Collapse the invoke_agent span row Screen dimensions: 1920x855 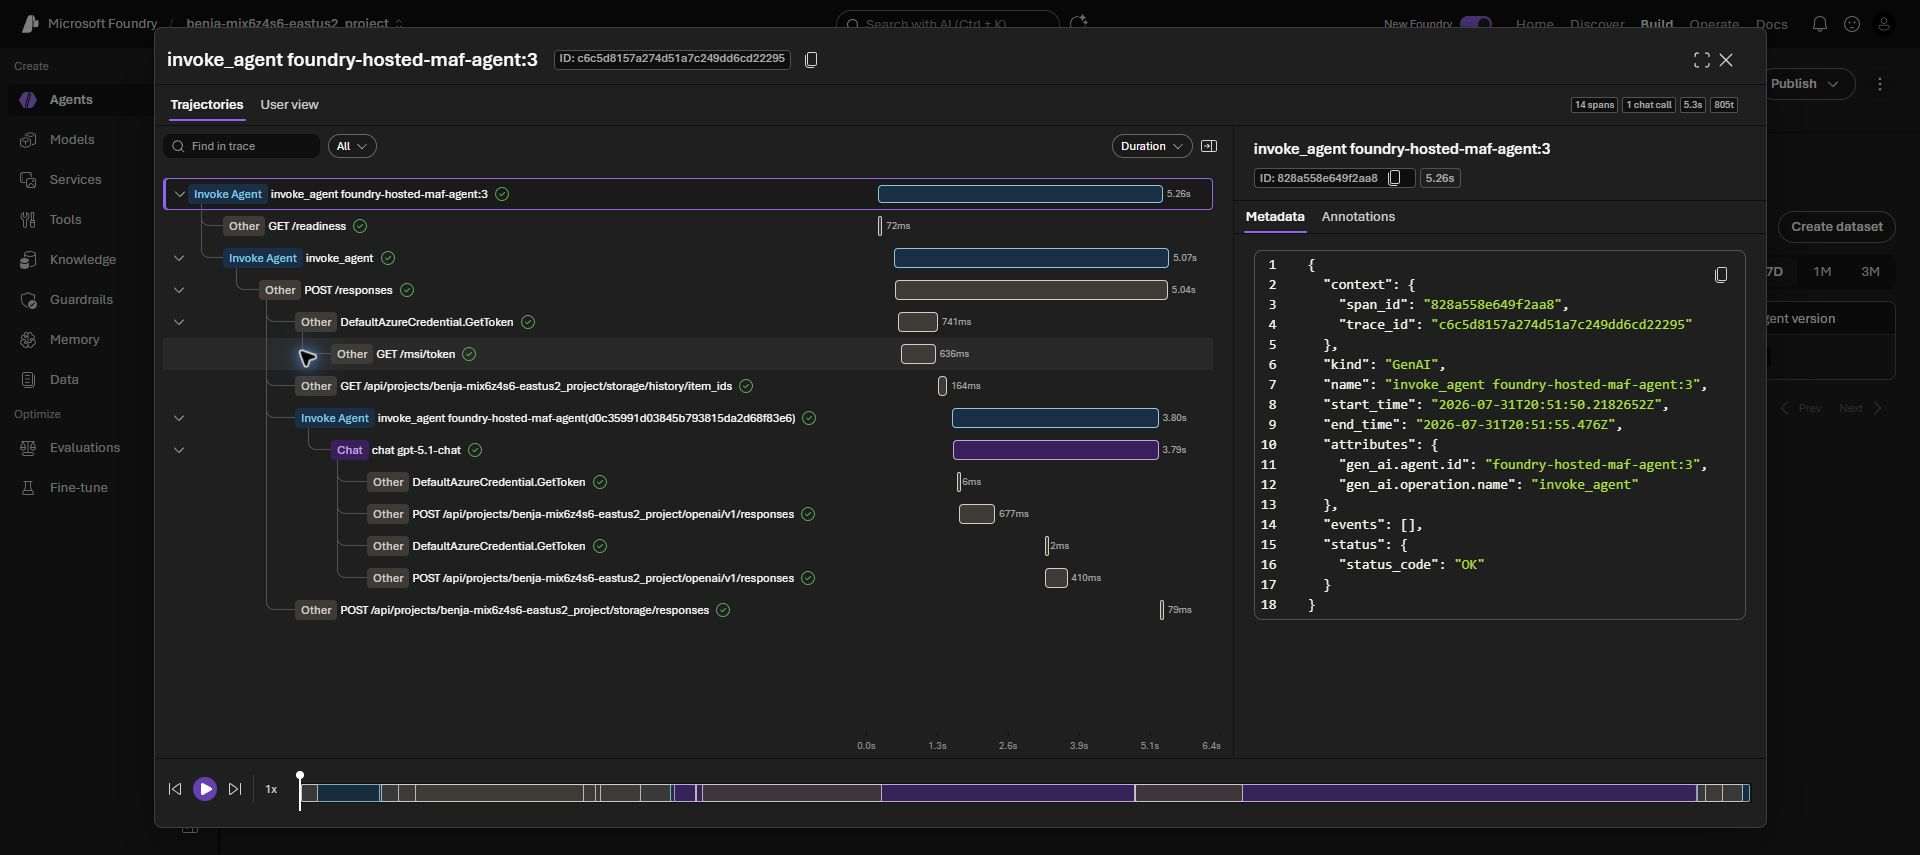tap(179, 258)
